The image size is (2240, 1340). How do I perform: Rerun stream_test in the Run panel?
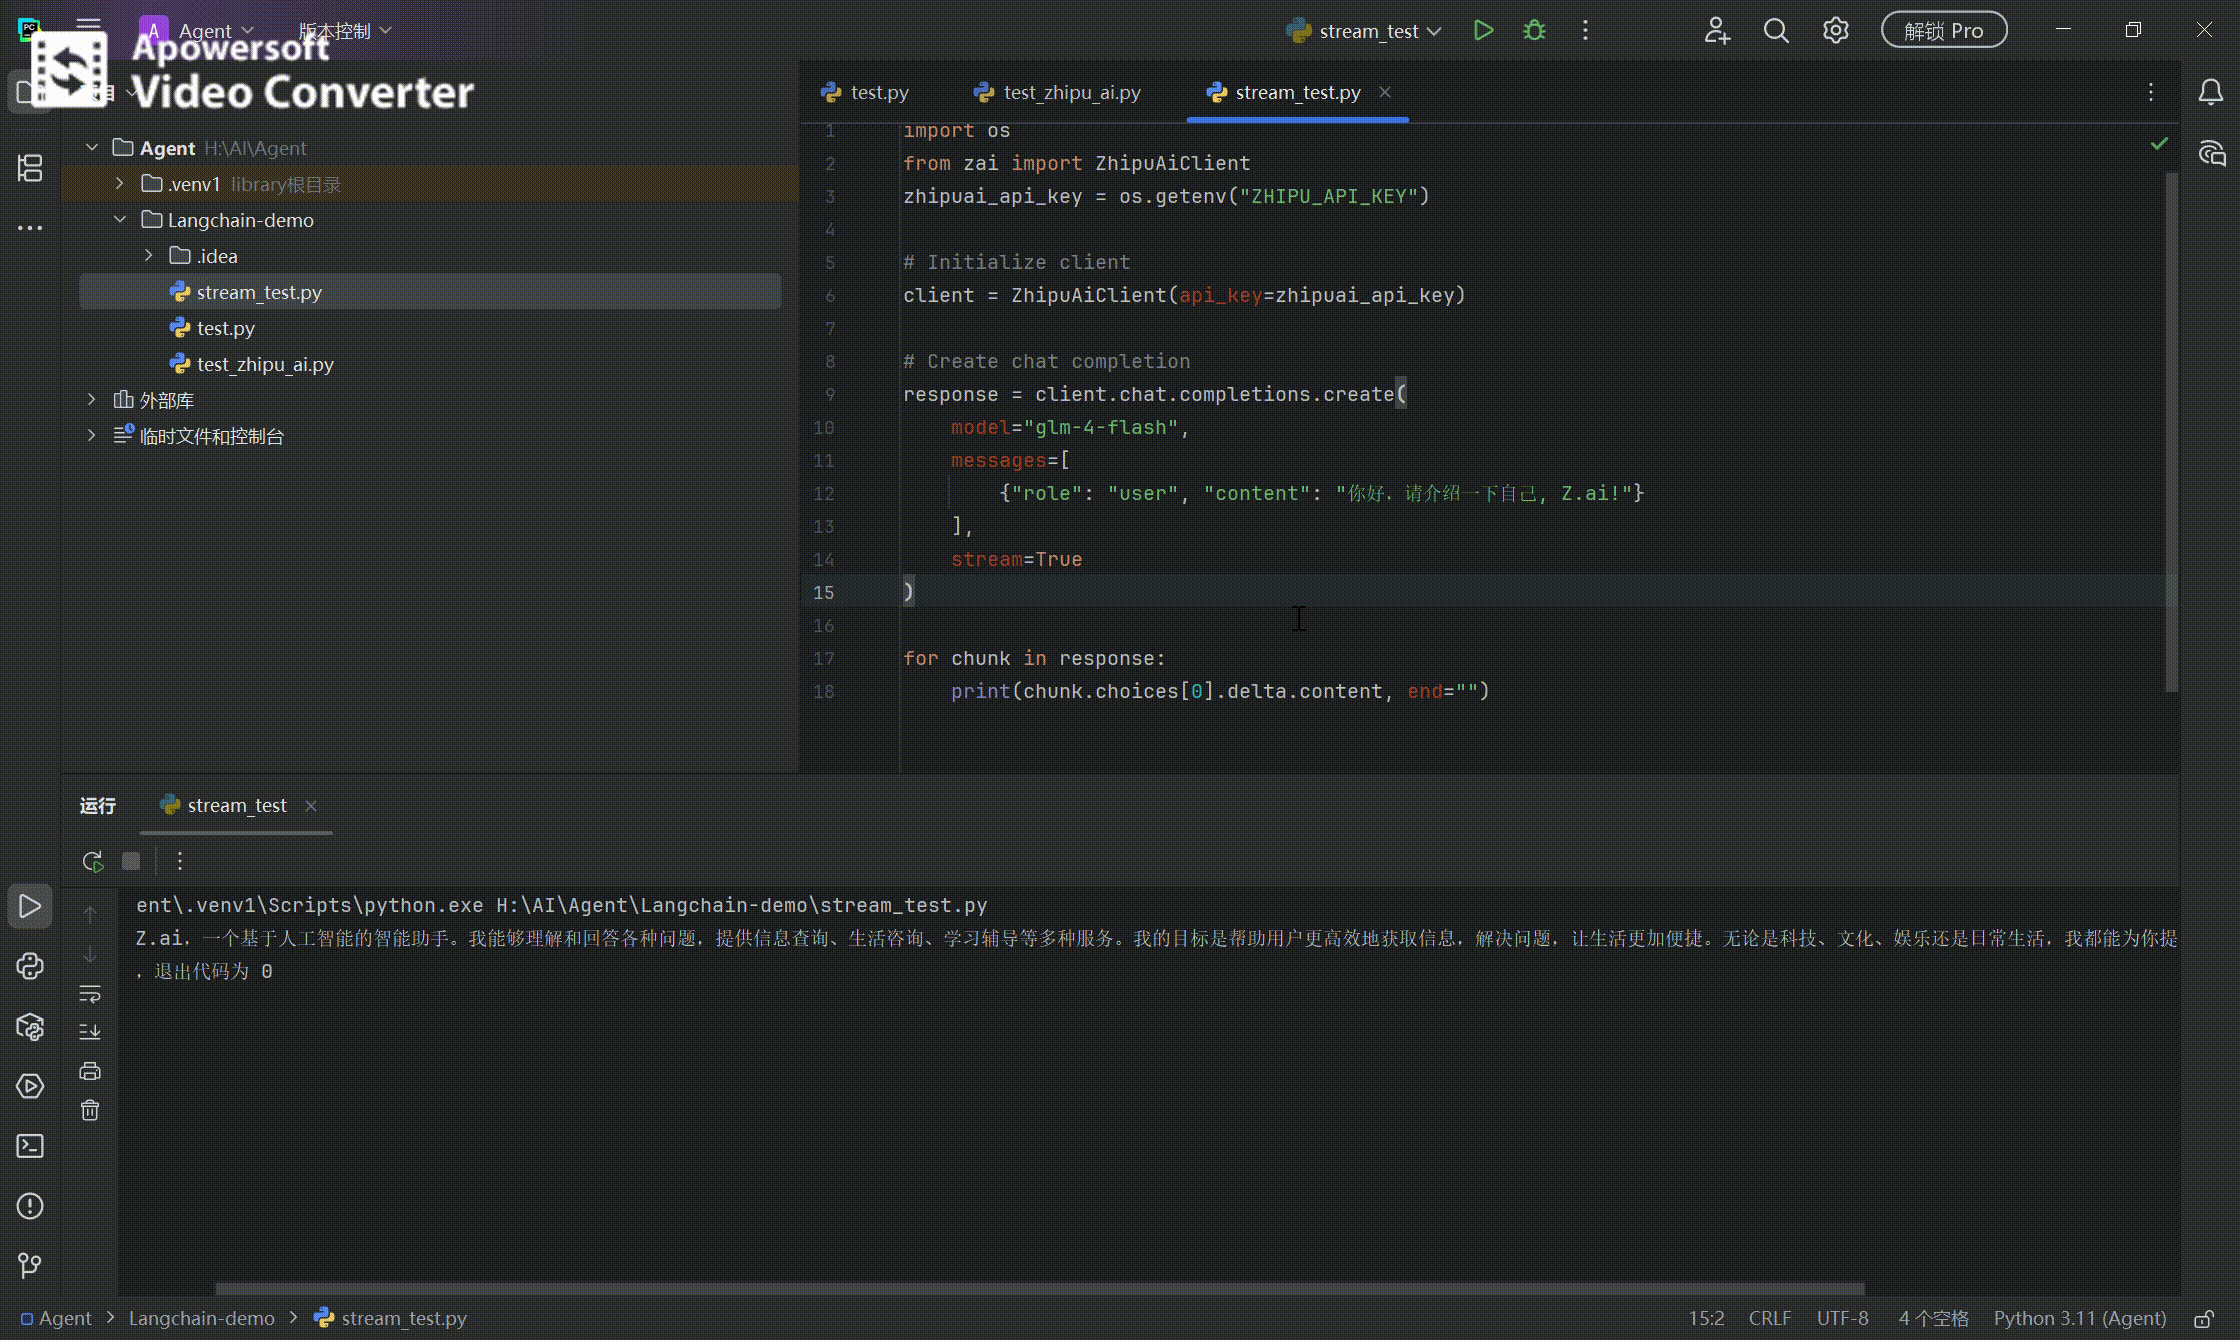(x=93, y=861)
